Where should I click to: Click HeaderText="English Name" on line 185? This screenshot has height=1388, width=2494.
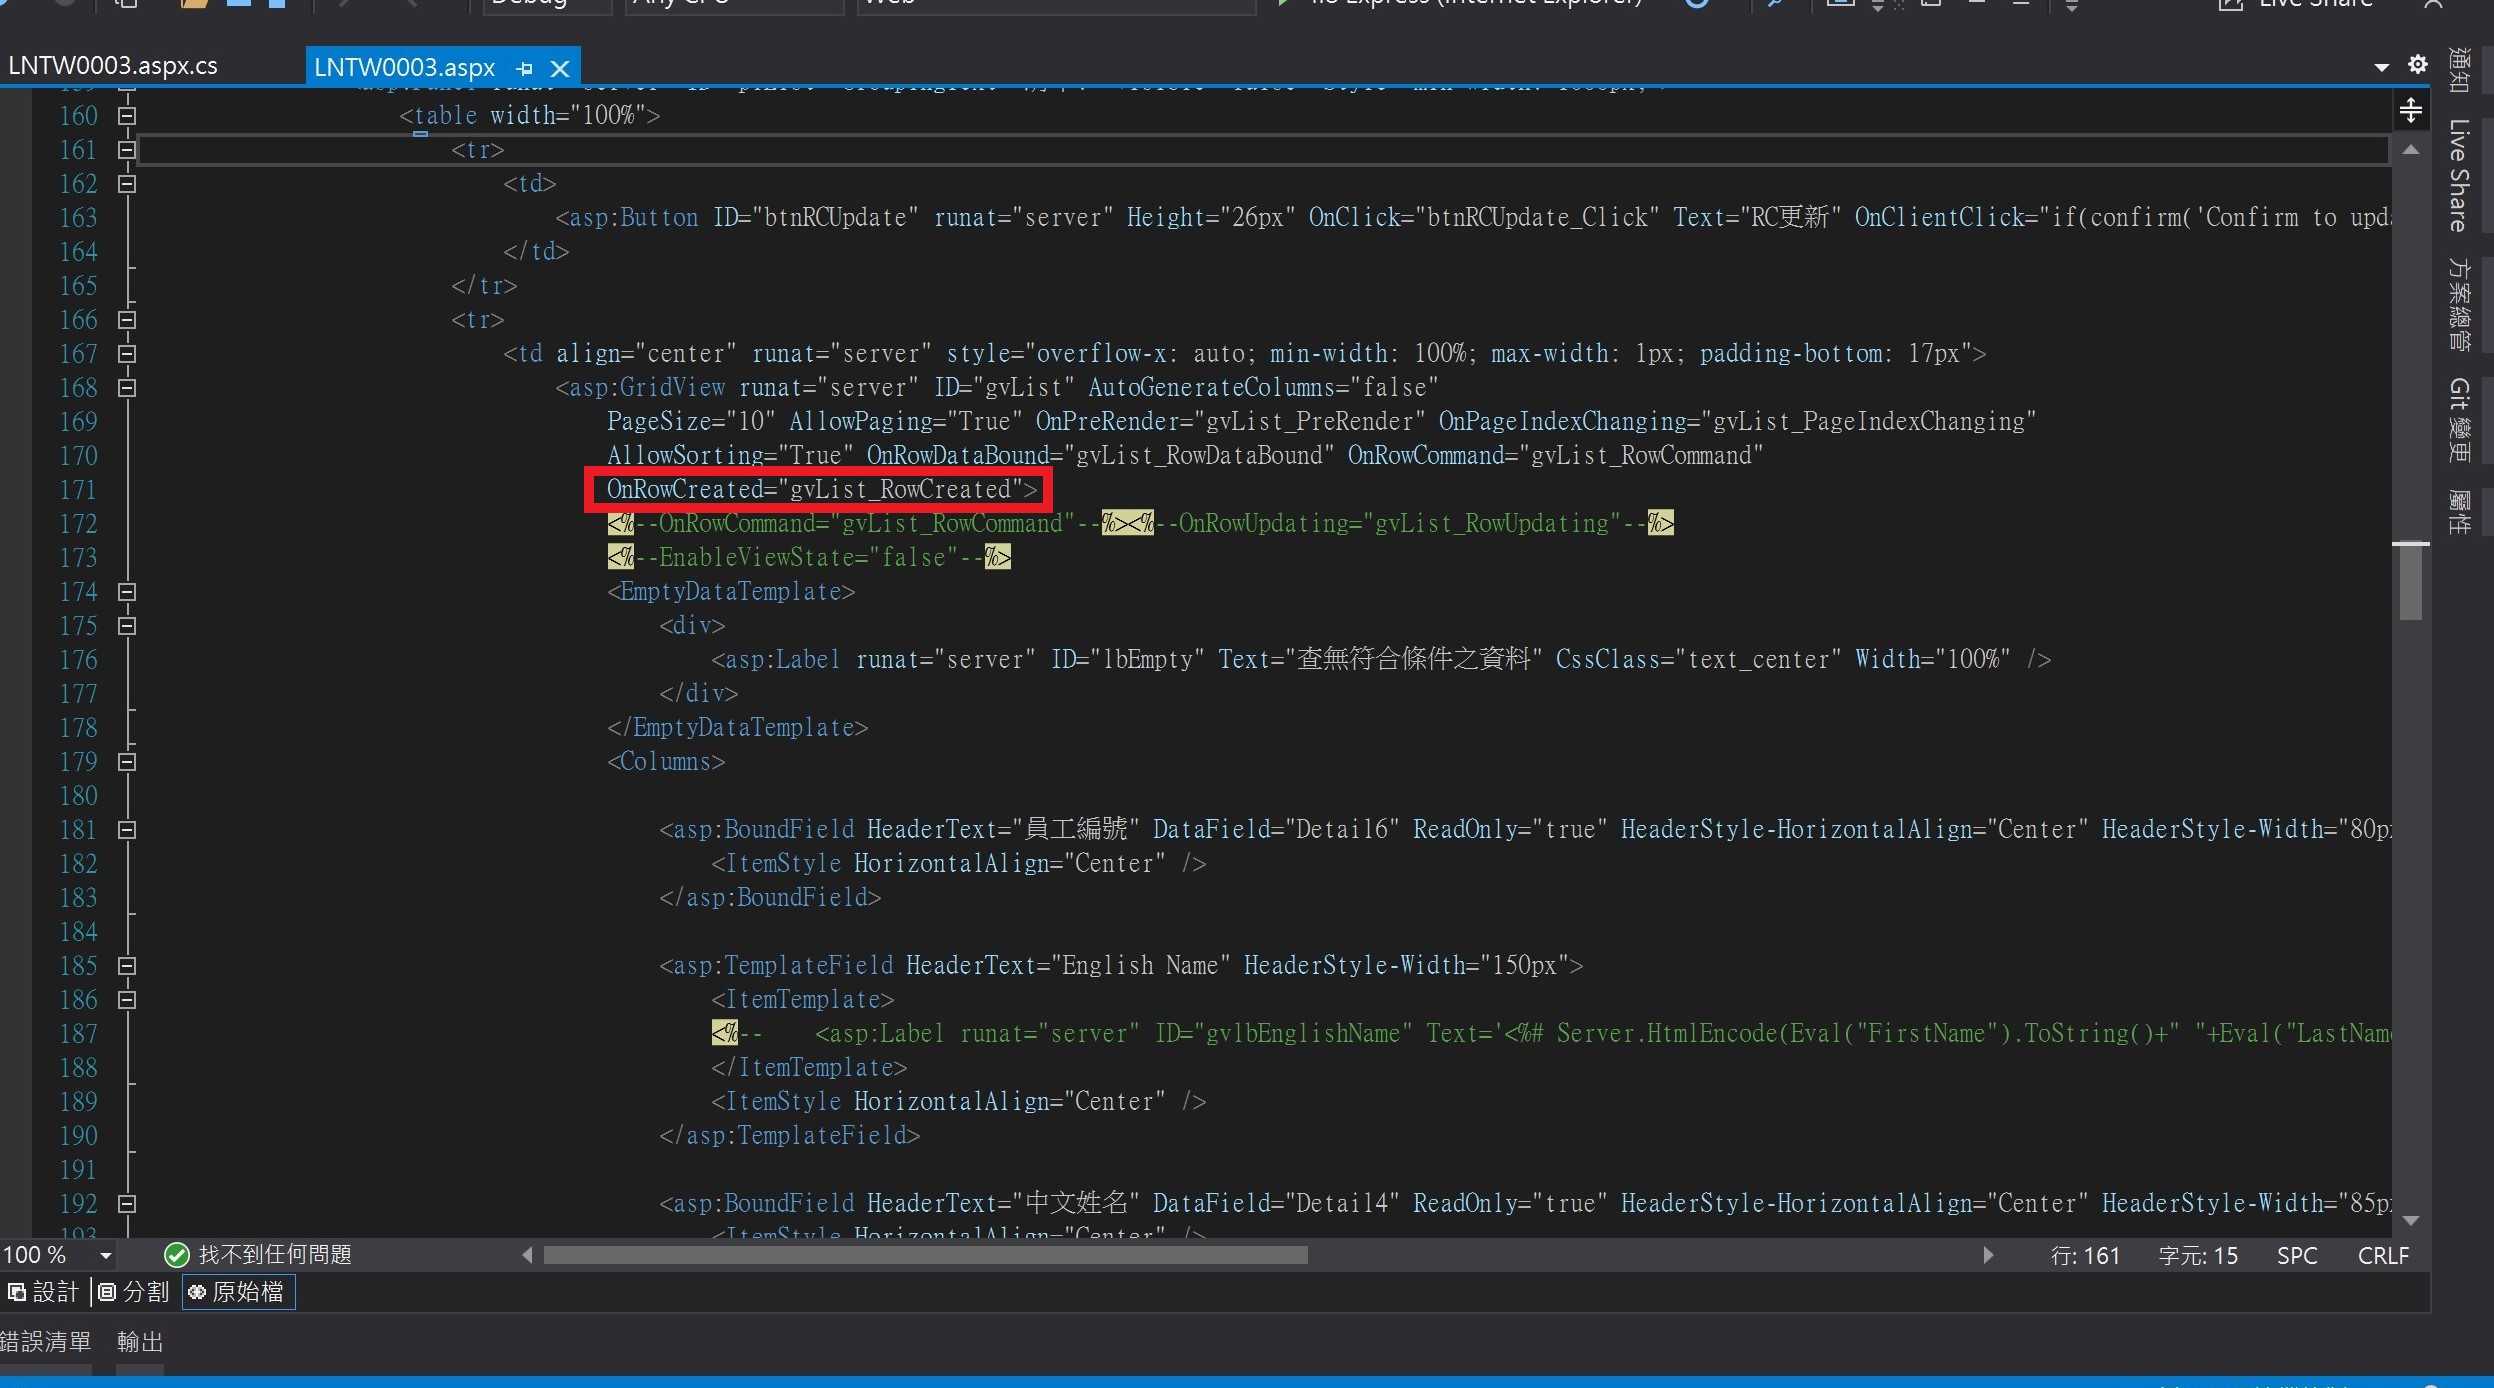pos(1068,966)
